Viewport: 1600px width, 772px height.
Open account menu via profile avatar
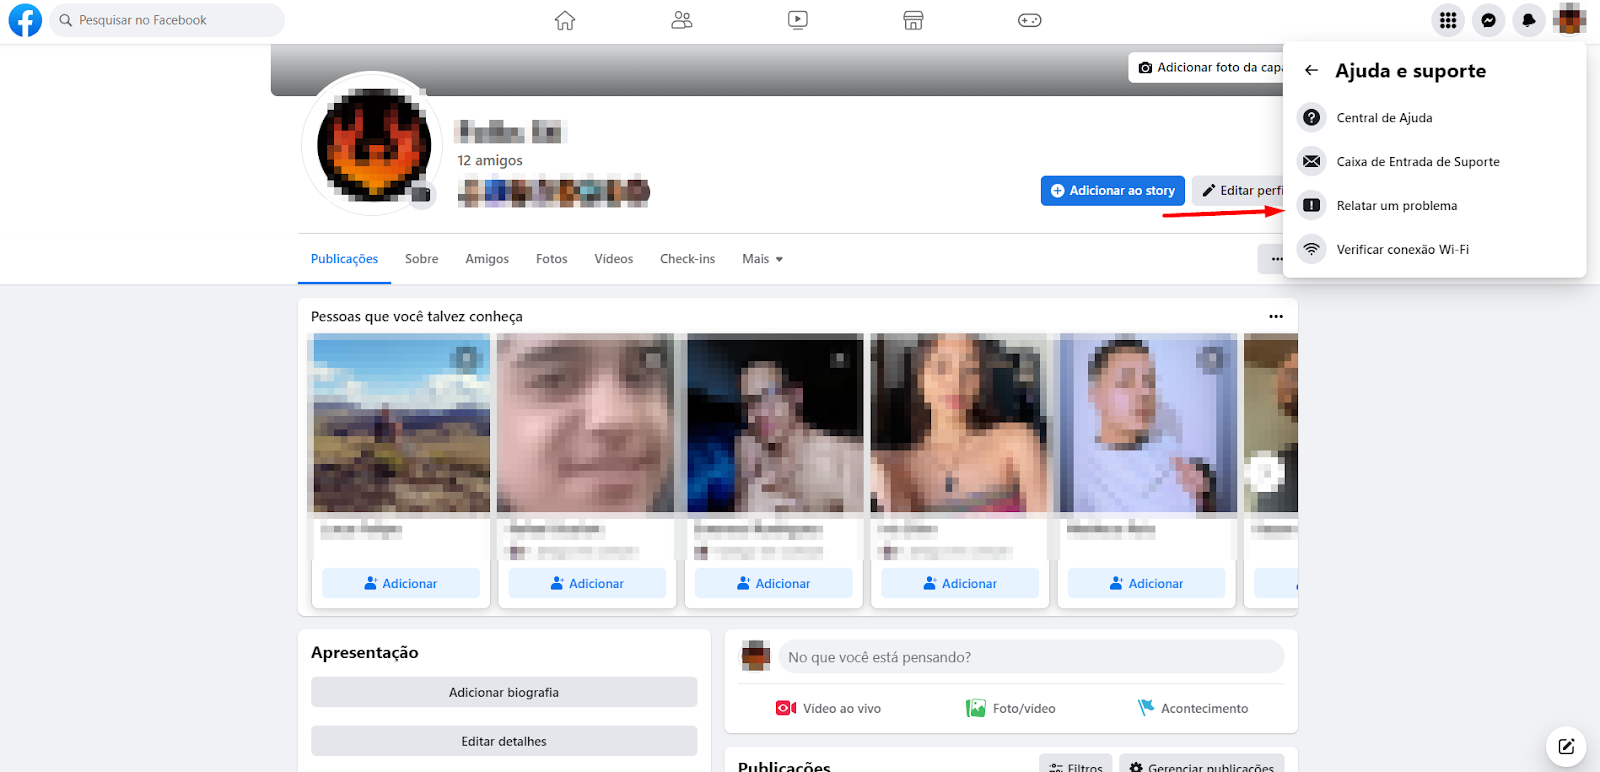click(x=1569, y=20)
